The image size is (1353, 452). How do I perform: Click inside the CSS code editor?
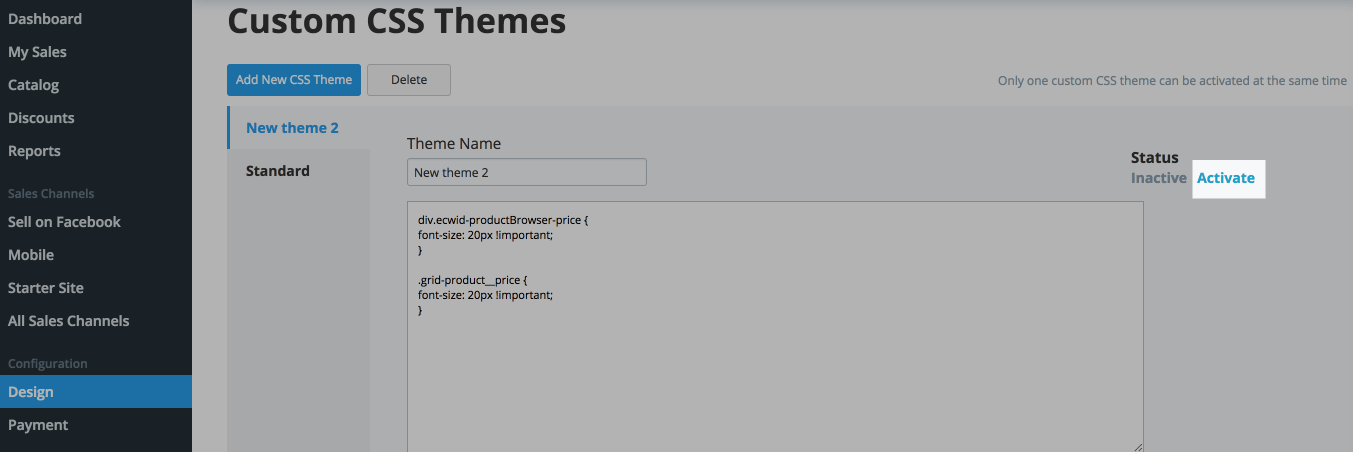coord(775,327)
